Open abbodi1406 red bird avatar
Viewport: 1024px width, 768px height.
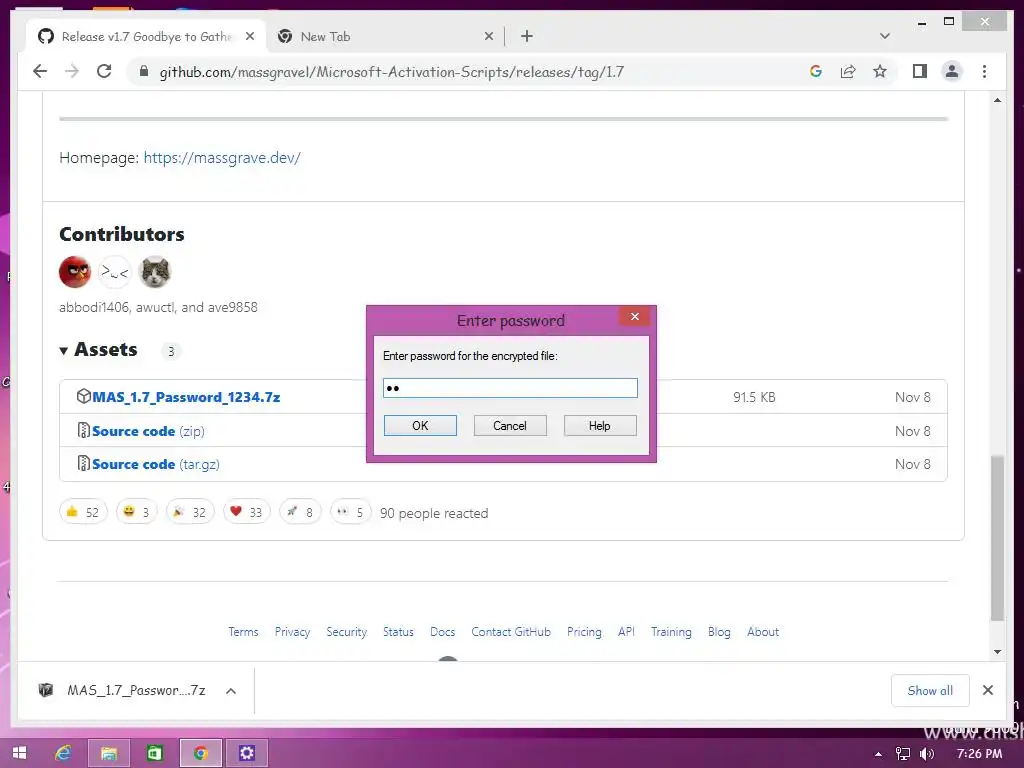(x=75, y=272)
